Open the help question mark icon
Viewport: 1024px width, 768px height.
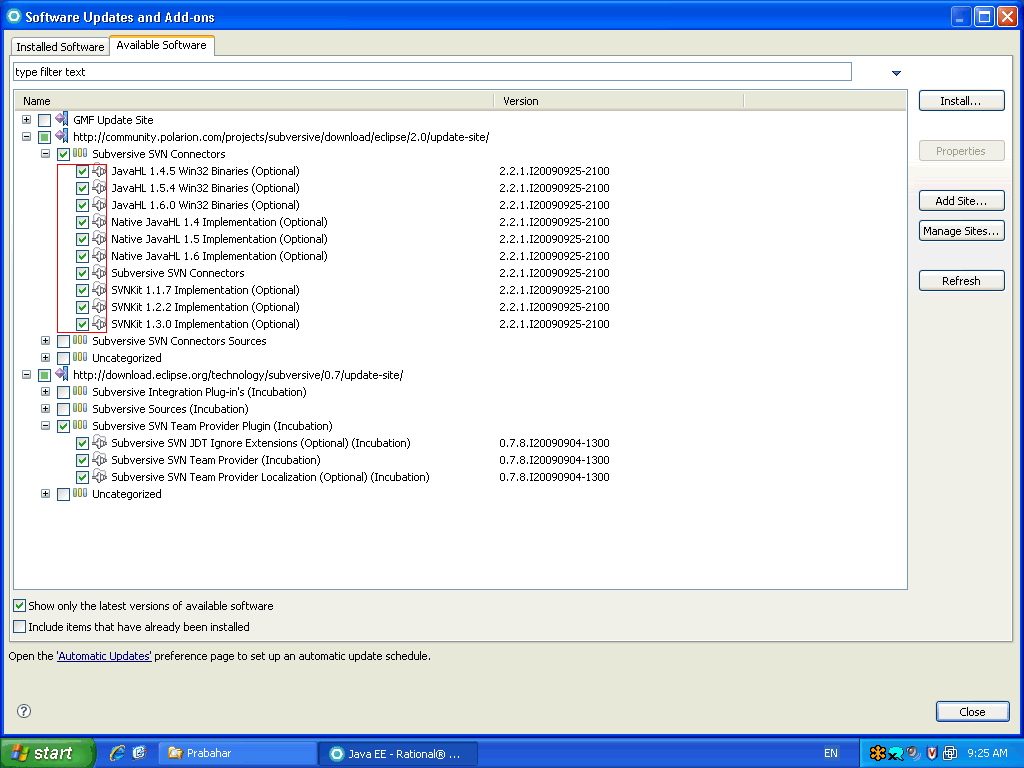24,711
